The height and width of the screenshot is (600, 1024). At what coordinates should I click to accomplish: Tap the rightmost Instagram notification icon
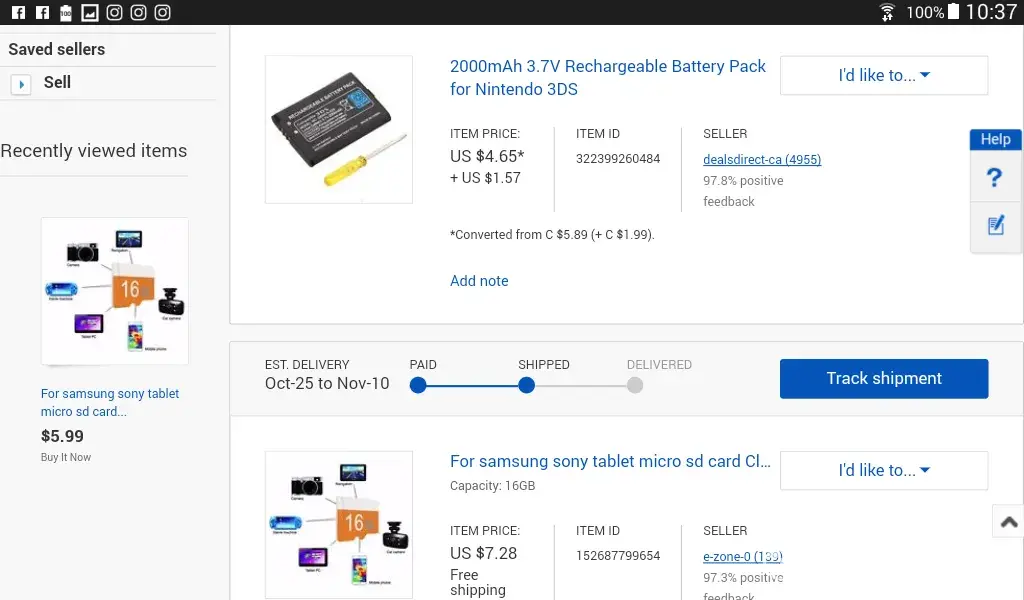coord(162,12)
